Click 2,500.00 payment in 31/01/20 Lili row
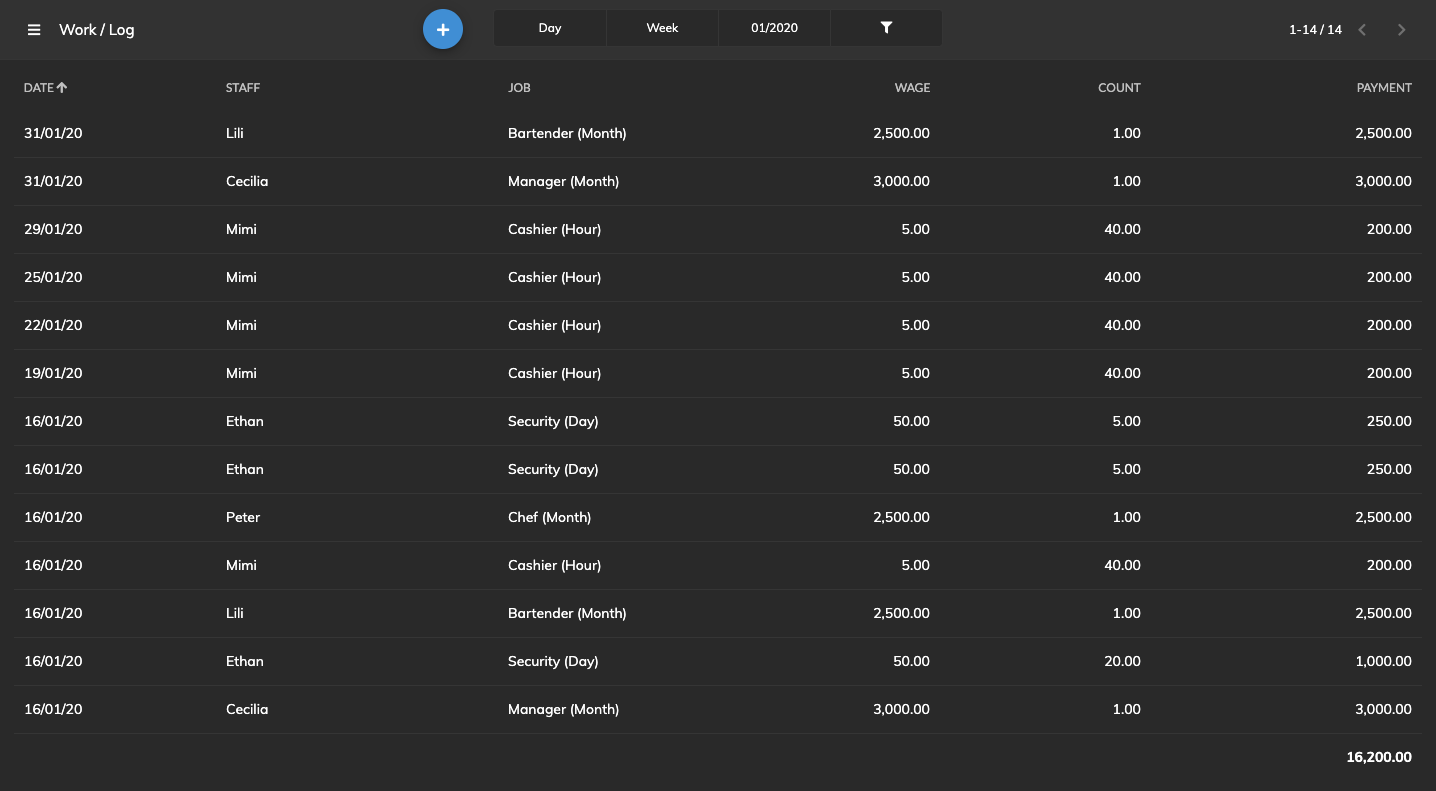Screen dimensions: 1436x791 pos(1384,133)
